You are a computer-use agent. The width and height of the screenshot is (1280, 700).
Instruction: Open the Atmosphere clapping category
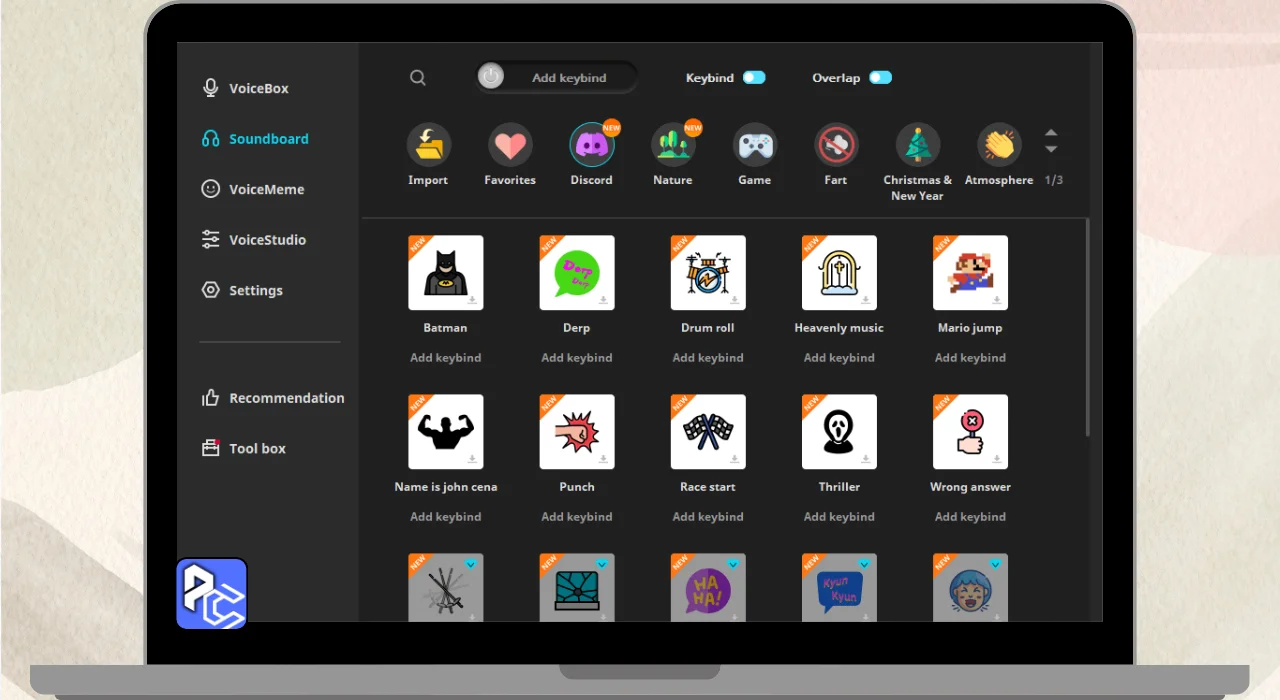click(x=999, y=146)
